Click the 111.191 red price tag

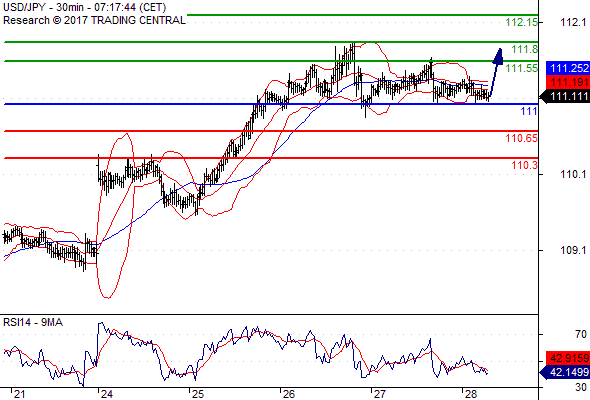tap(568, 82)
